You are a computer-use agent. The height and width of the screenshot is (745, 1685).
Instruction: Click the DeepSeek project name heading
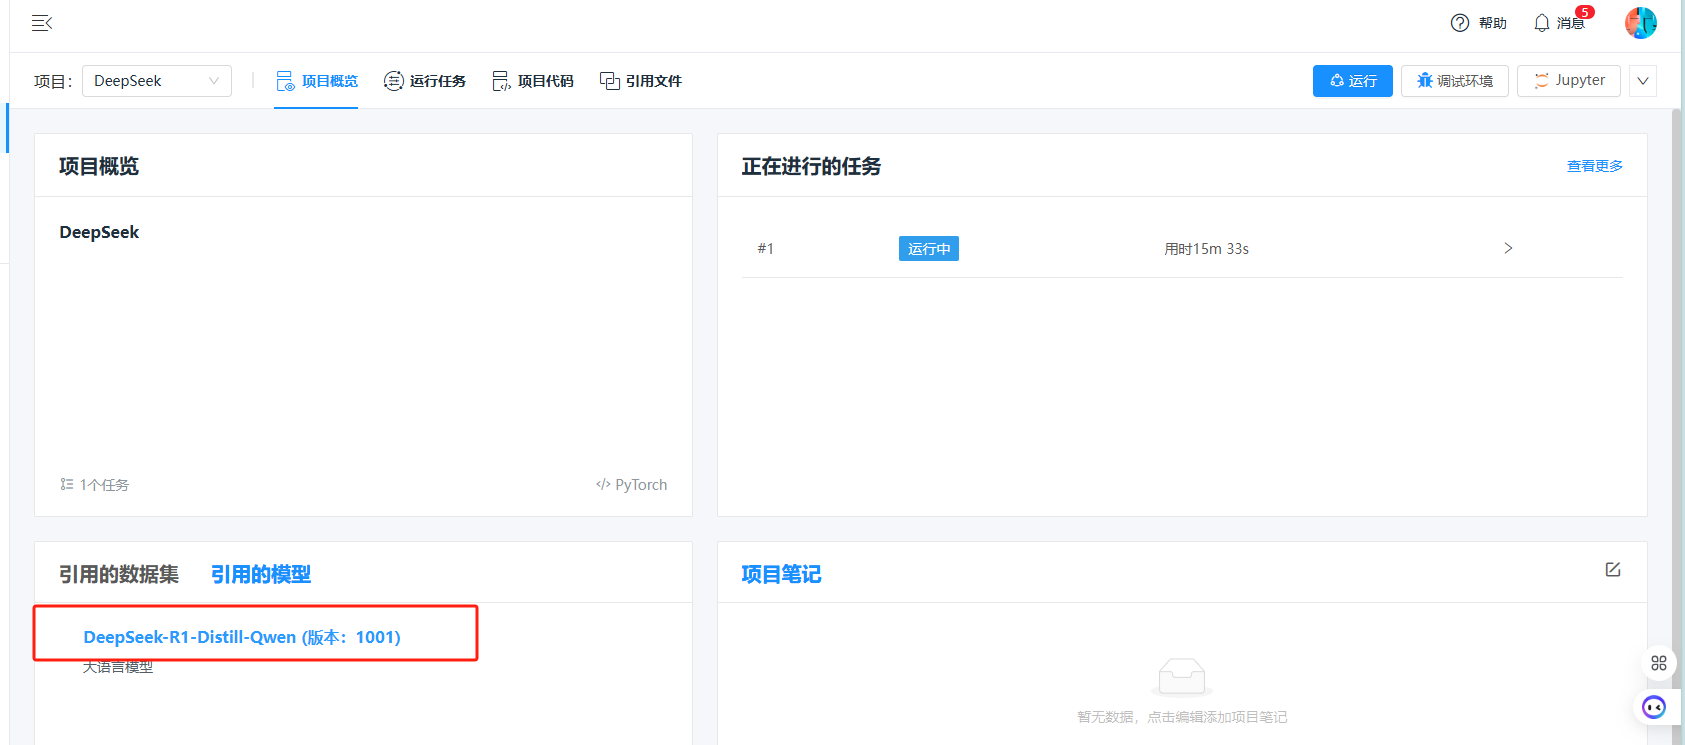[99, 232]
